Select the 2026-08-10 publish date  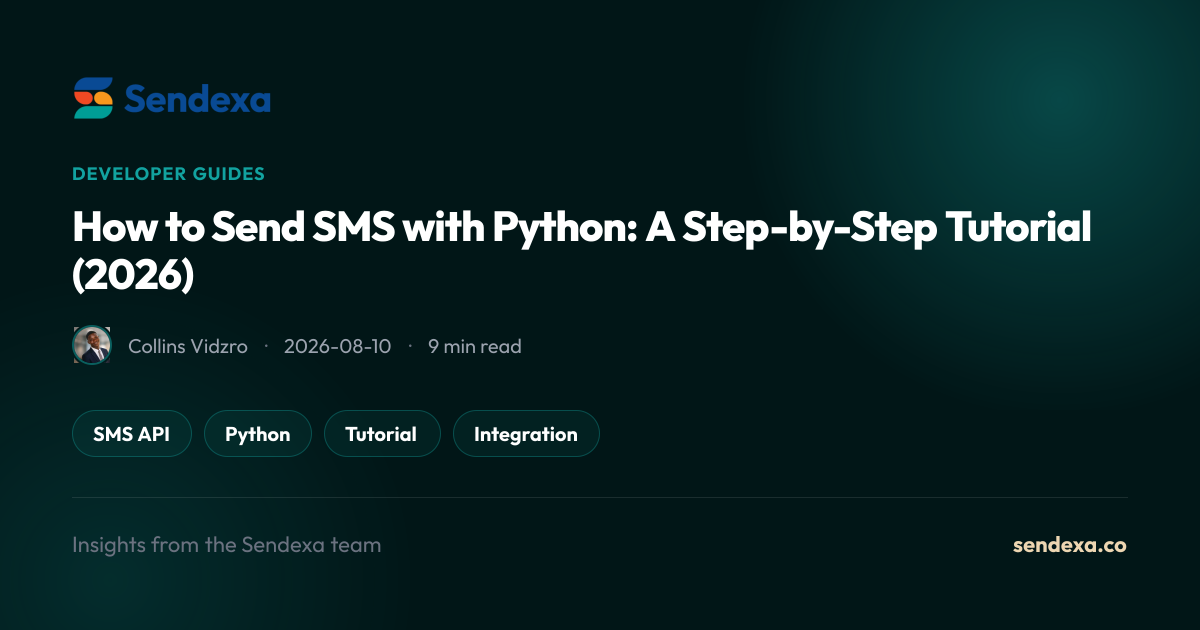pos(337,346)
